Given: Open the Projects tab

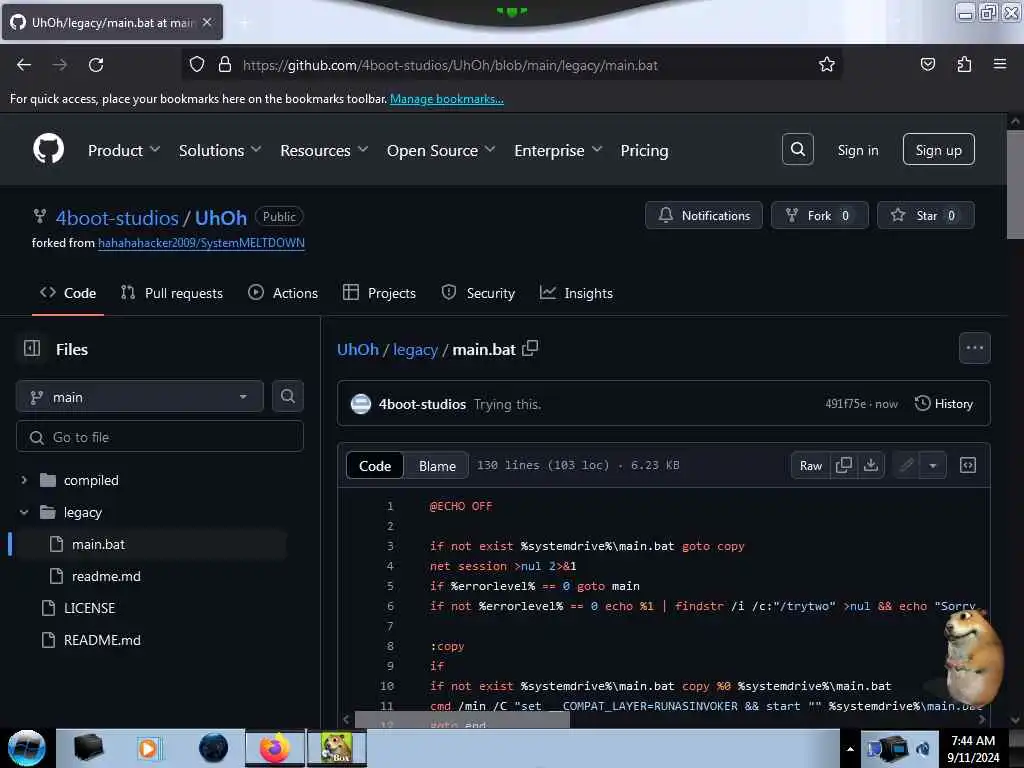Looking at the screenshot, I should 379,293.
